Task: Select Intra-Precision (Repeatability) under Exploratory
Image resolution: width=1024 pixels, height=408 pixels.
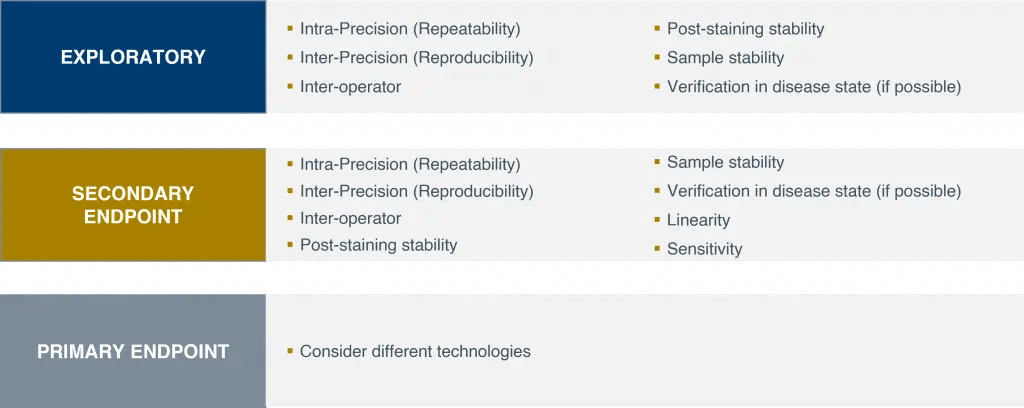Action: (x=410, y=29)
